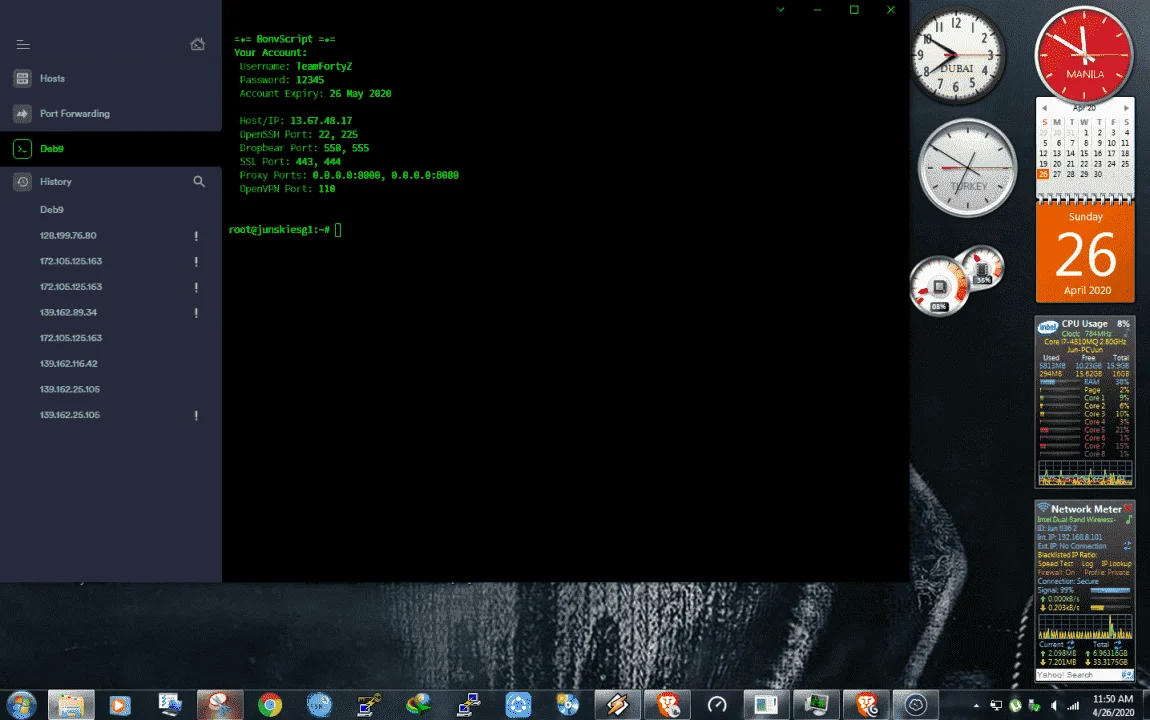Click the CPU gauge meter gadget
This screenshot has width=1150, height=720.
click(x=939, y=286)
